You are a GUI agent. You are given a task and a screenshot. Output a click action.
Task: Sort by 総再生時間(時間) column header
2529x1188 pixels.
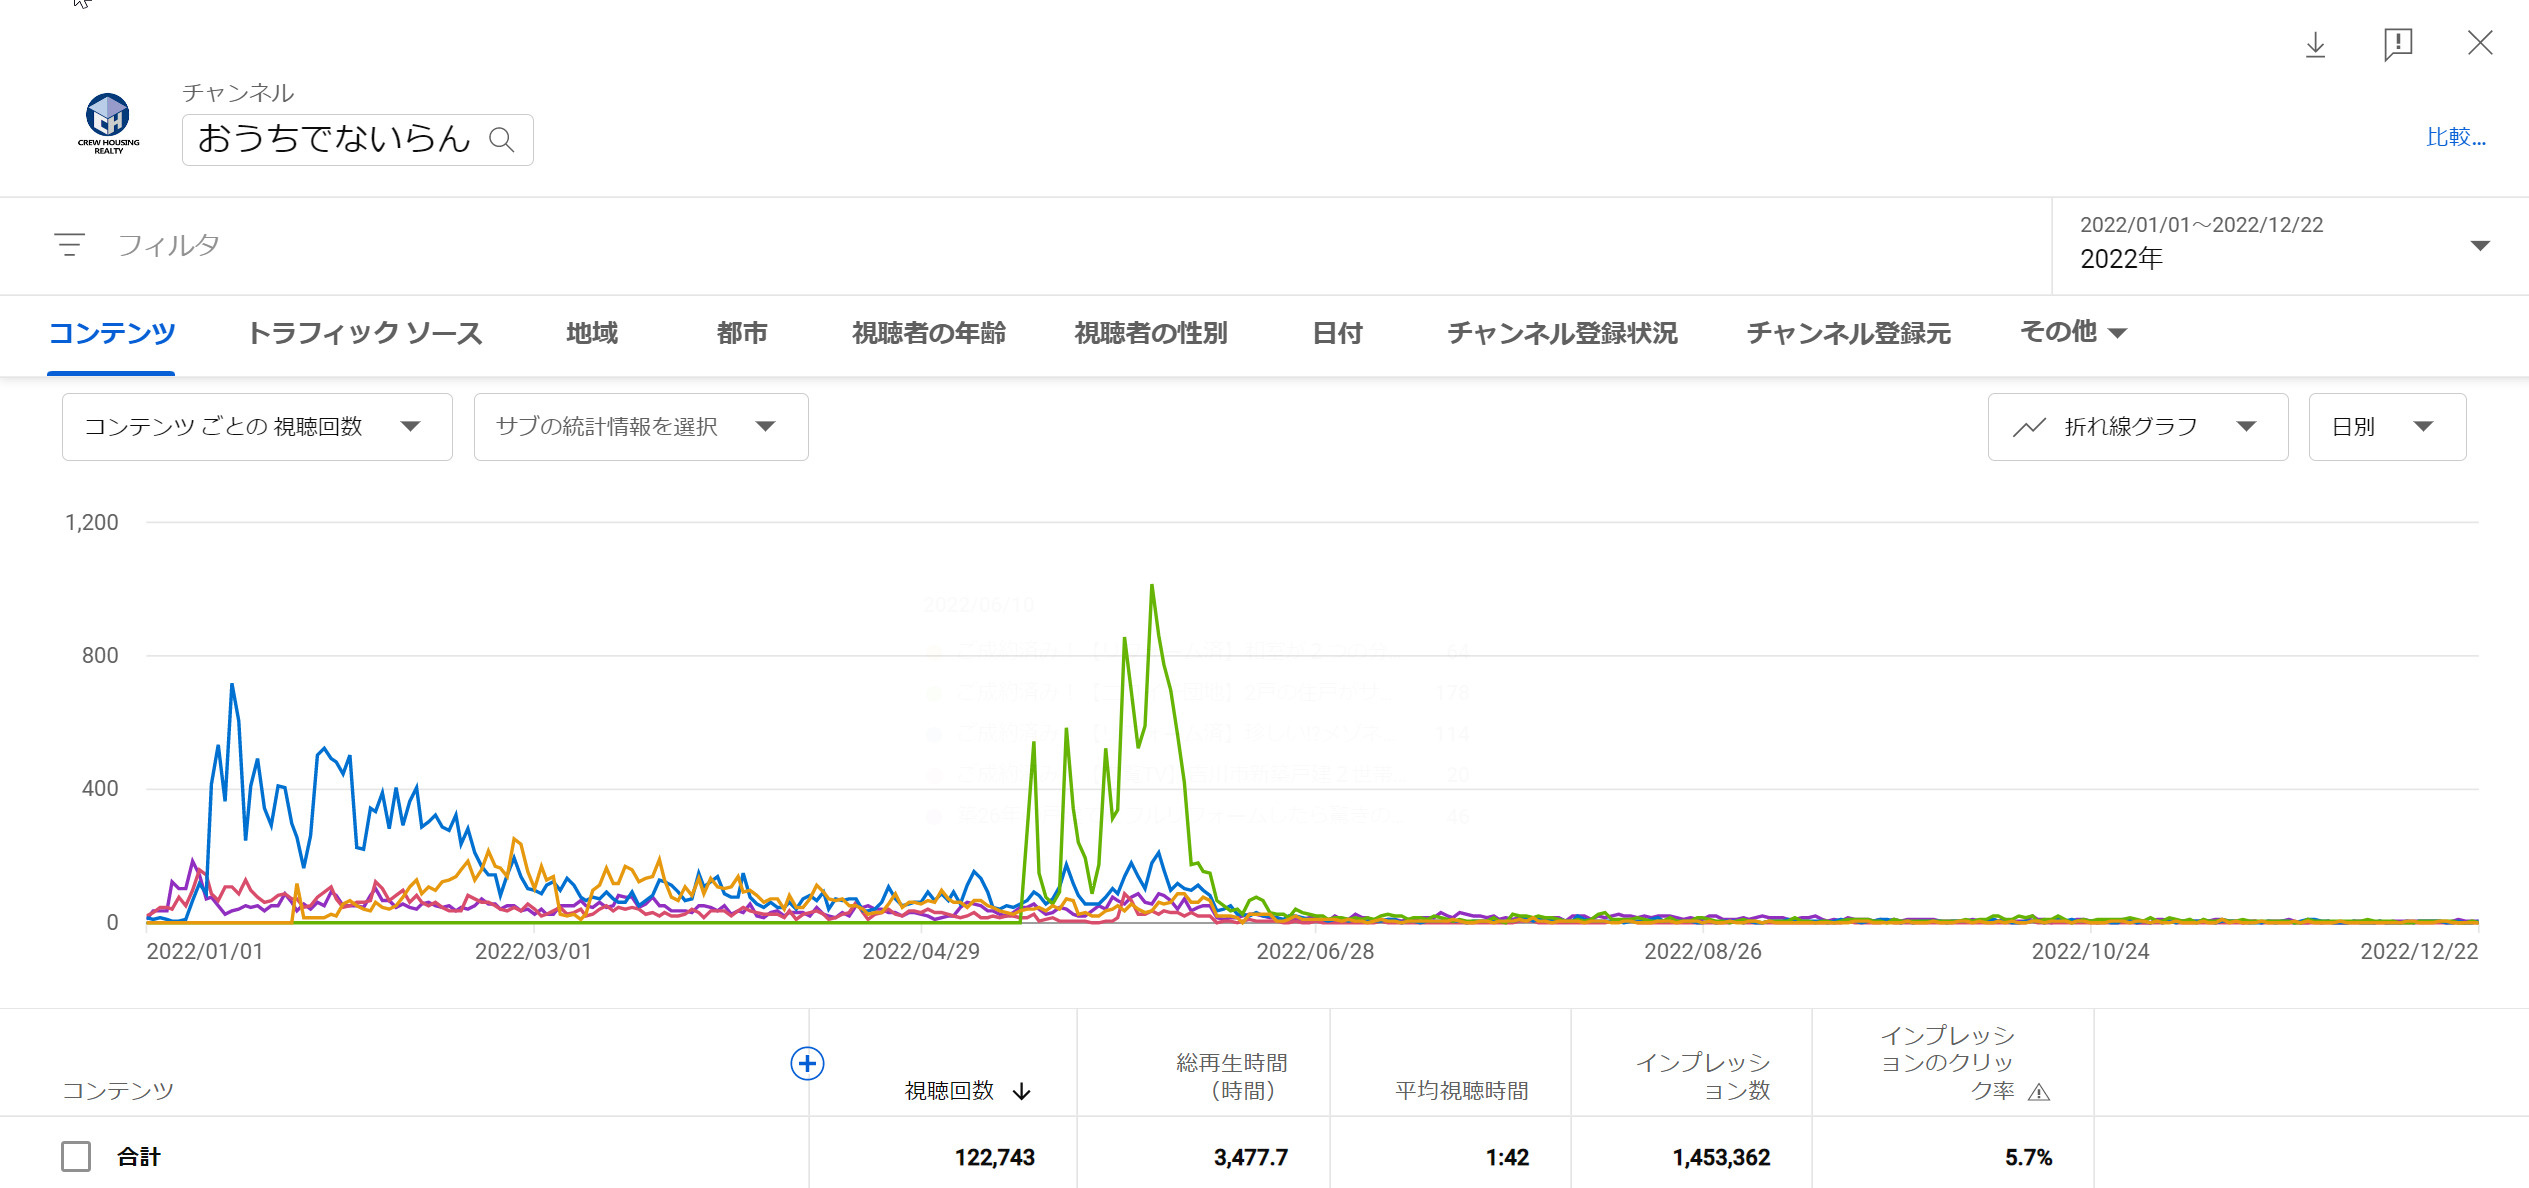pos(1232,1077)
